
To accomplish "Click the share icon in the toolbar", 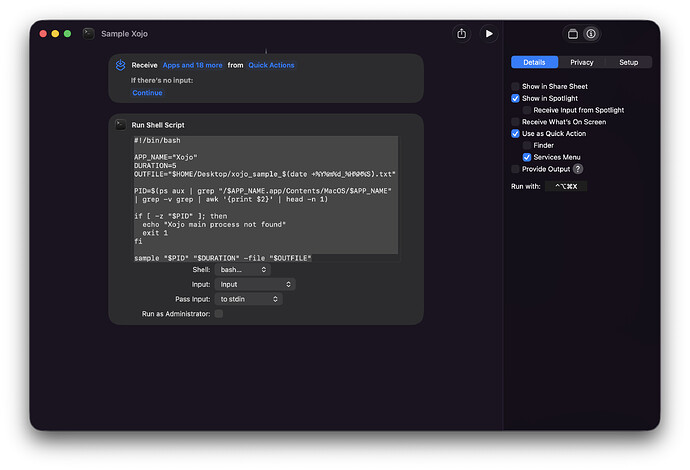I will pos(461,34).
